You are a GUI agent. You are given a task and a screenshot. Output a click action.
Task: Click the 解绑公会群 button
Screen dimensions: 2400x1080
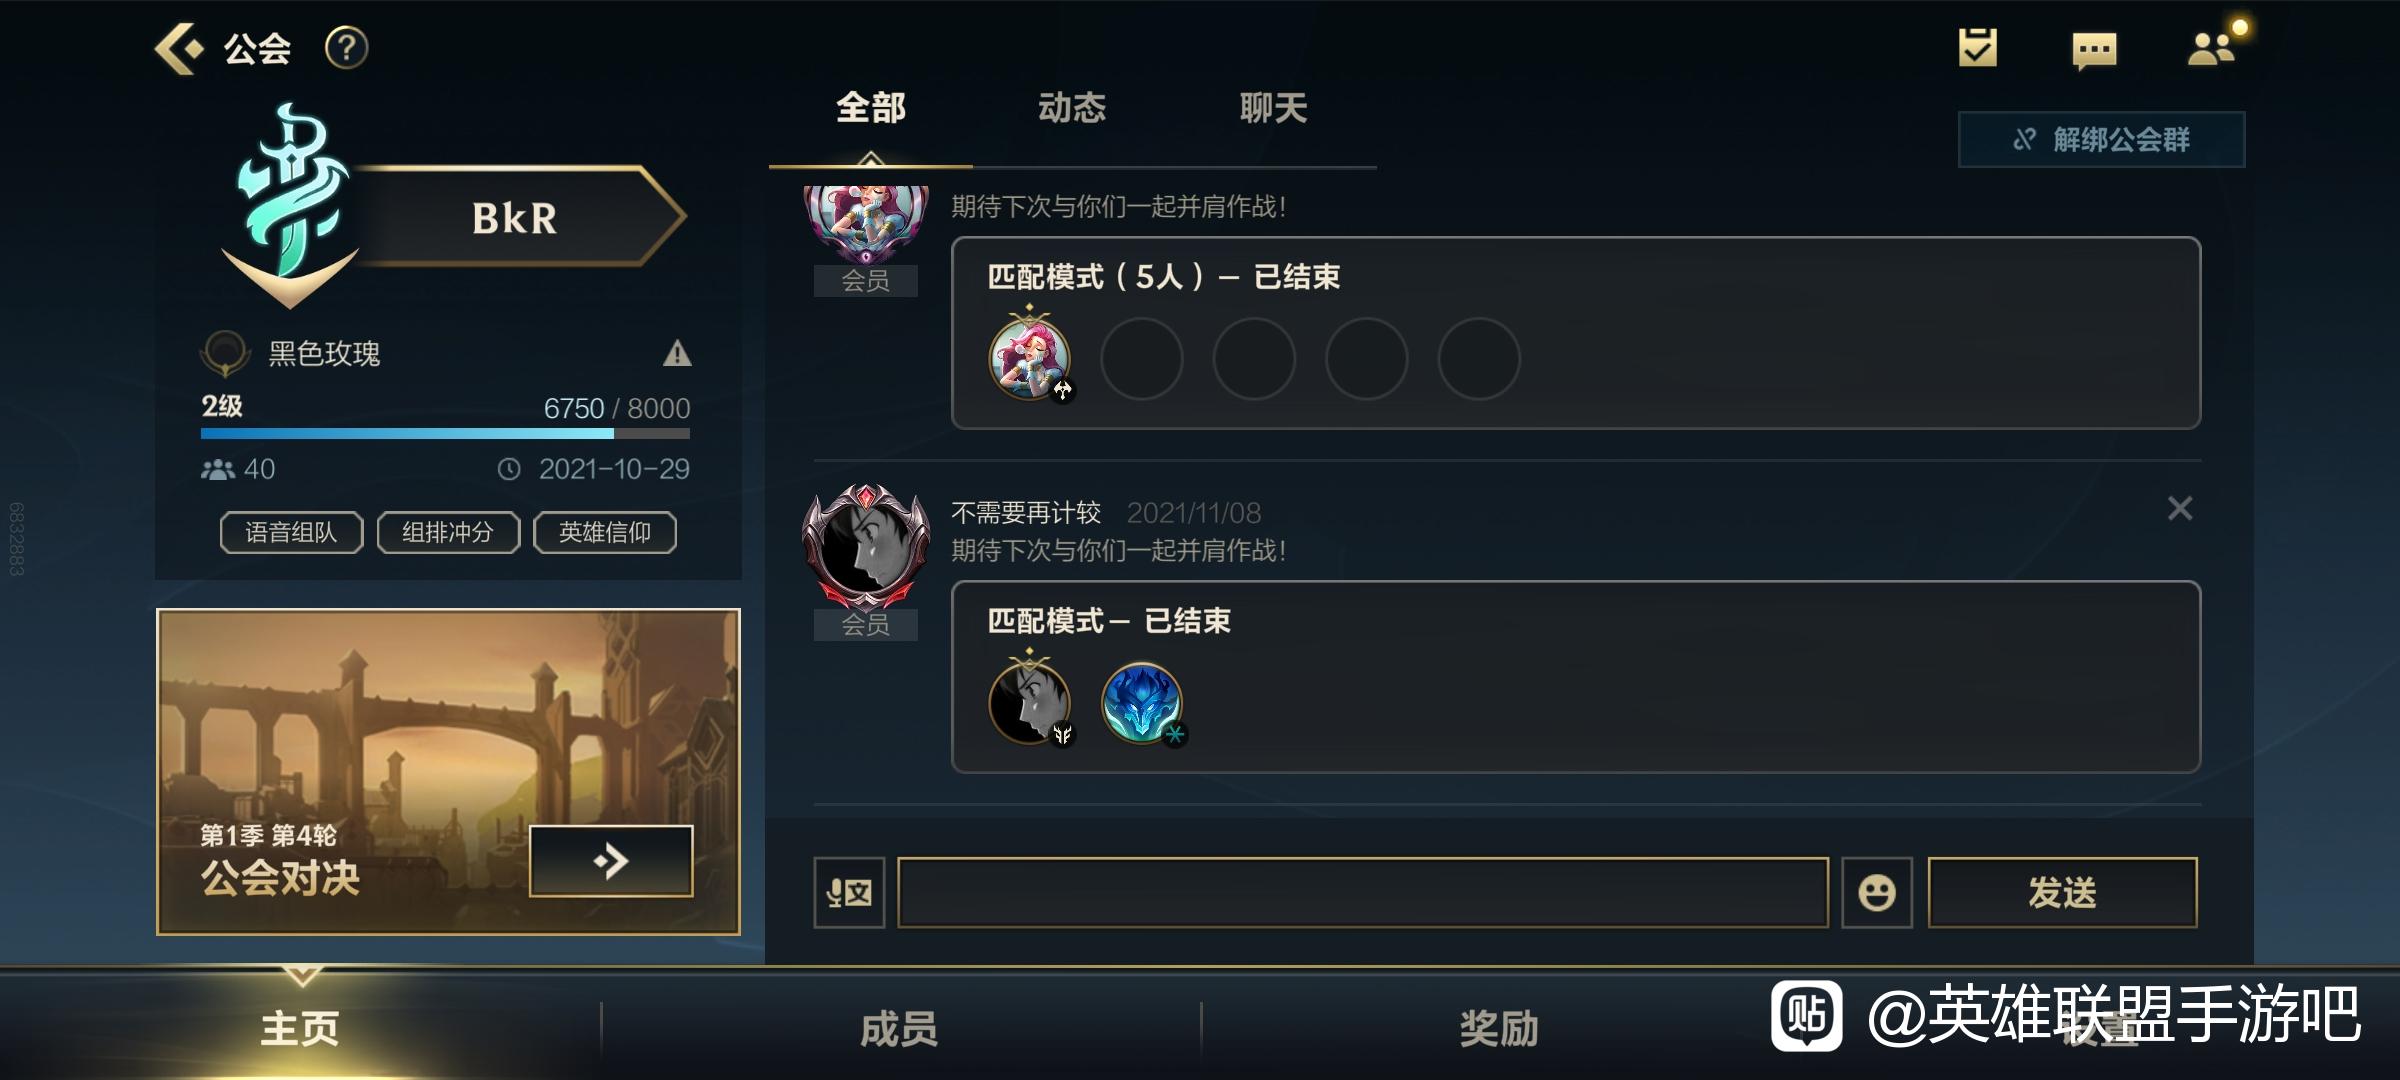(x=2101, y=139)
